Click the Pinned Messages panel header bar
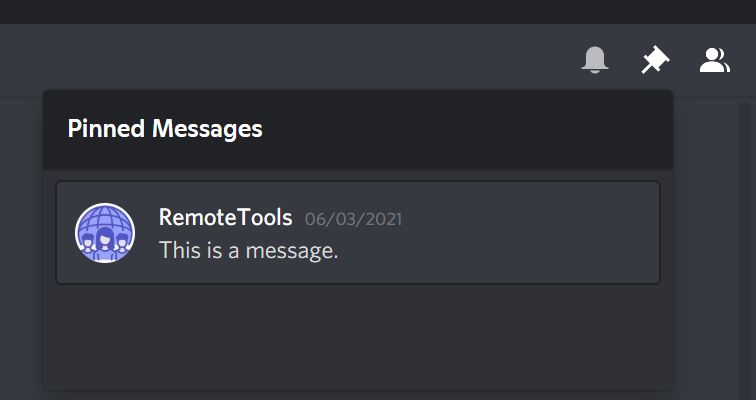756x400 pixels. click(358, 129)
